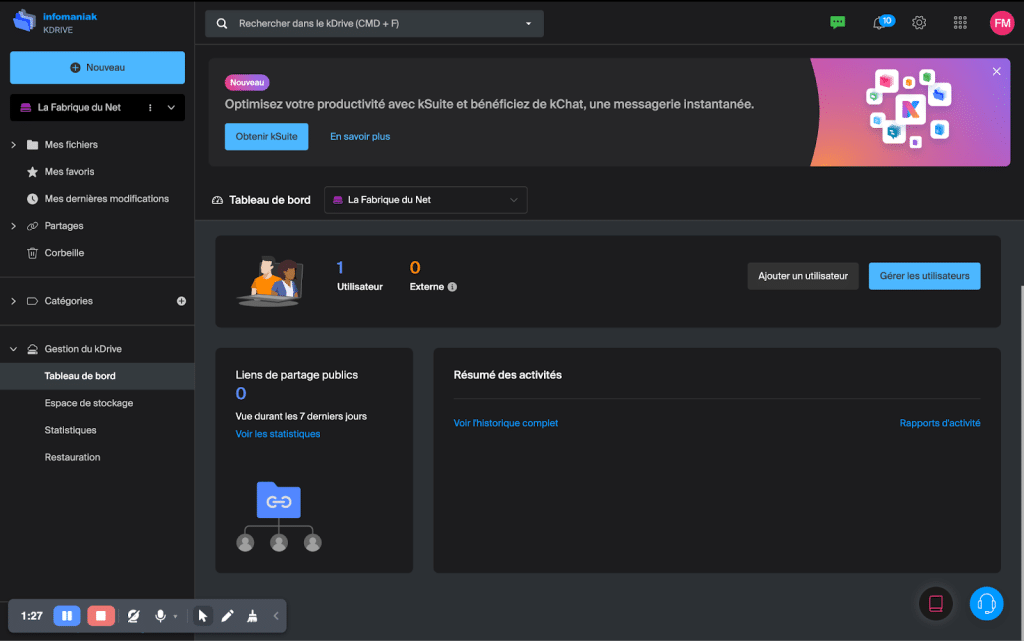Image resolution: width=1024 pixels, height=641 pixels.
Task: Open the Voir l'historique complet link
Action: pyautogui.click(x=506, y=423)
